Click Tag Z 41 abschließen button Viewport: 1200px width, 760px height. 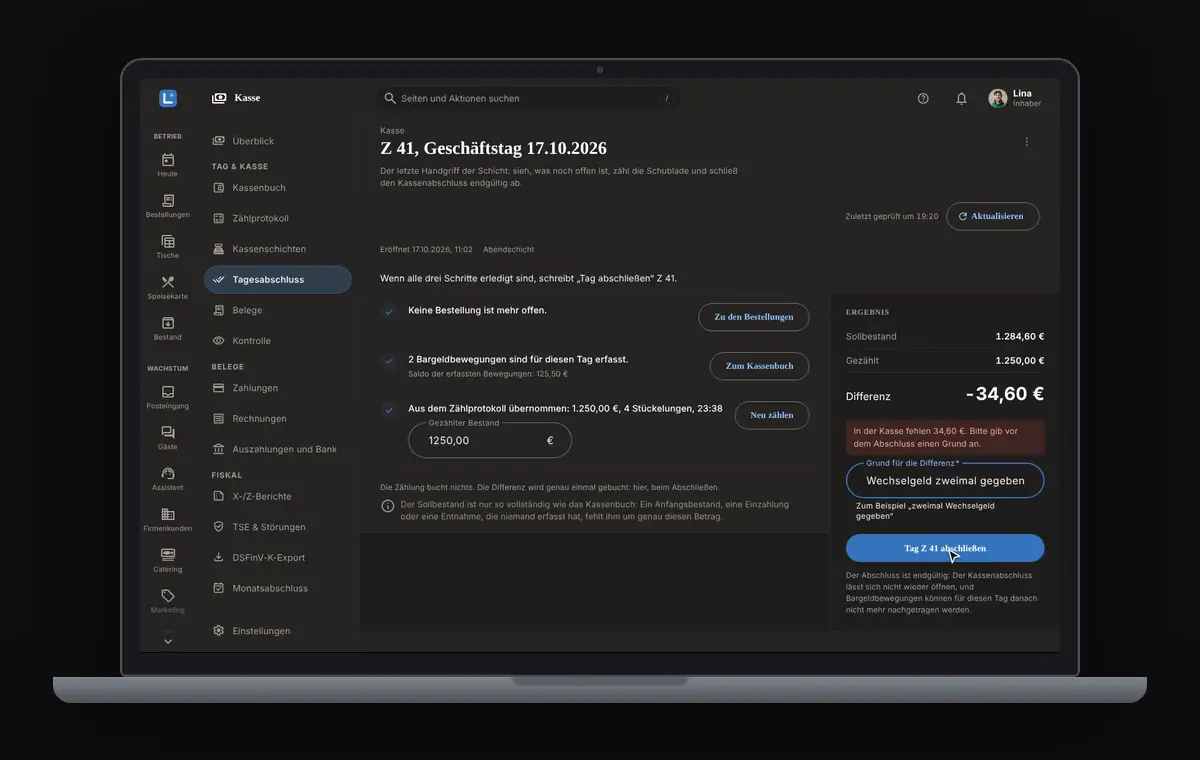coord(945,548)
